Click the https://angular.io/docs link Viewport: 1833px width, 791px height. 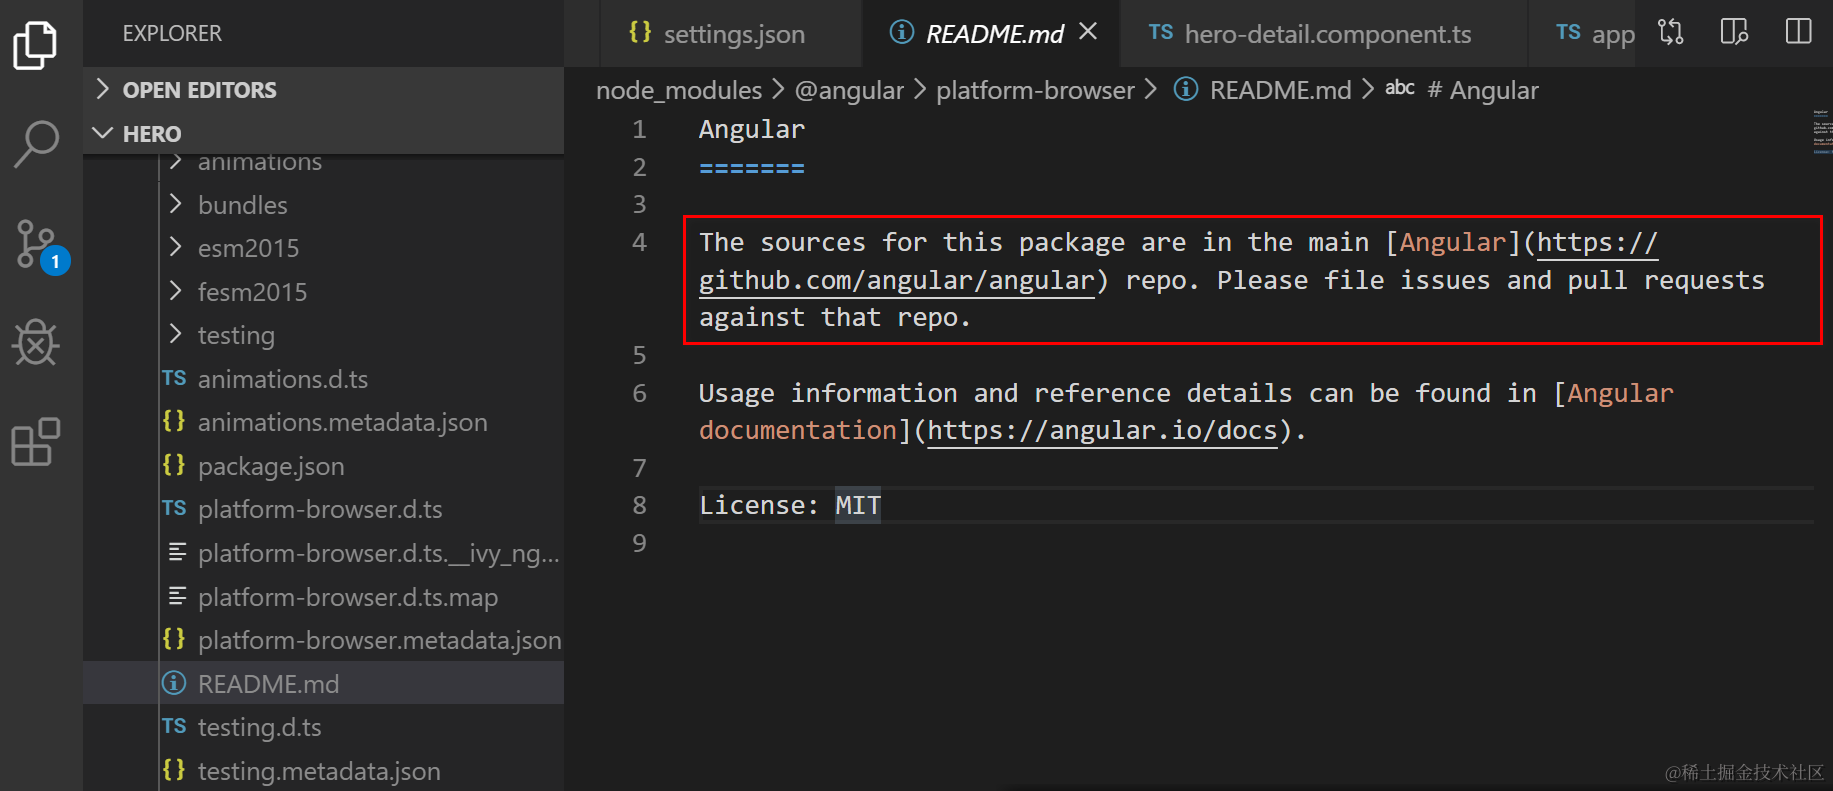[1103, 431]
